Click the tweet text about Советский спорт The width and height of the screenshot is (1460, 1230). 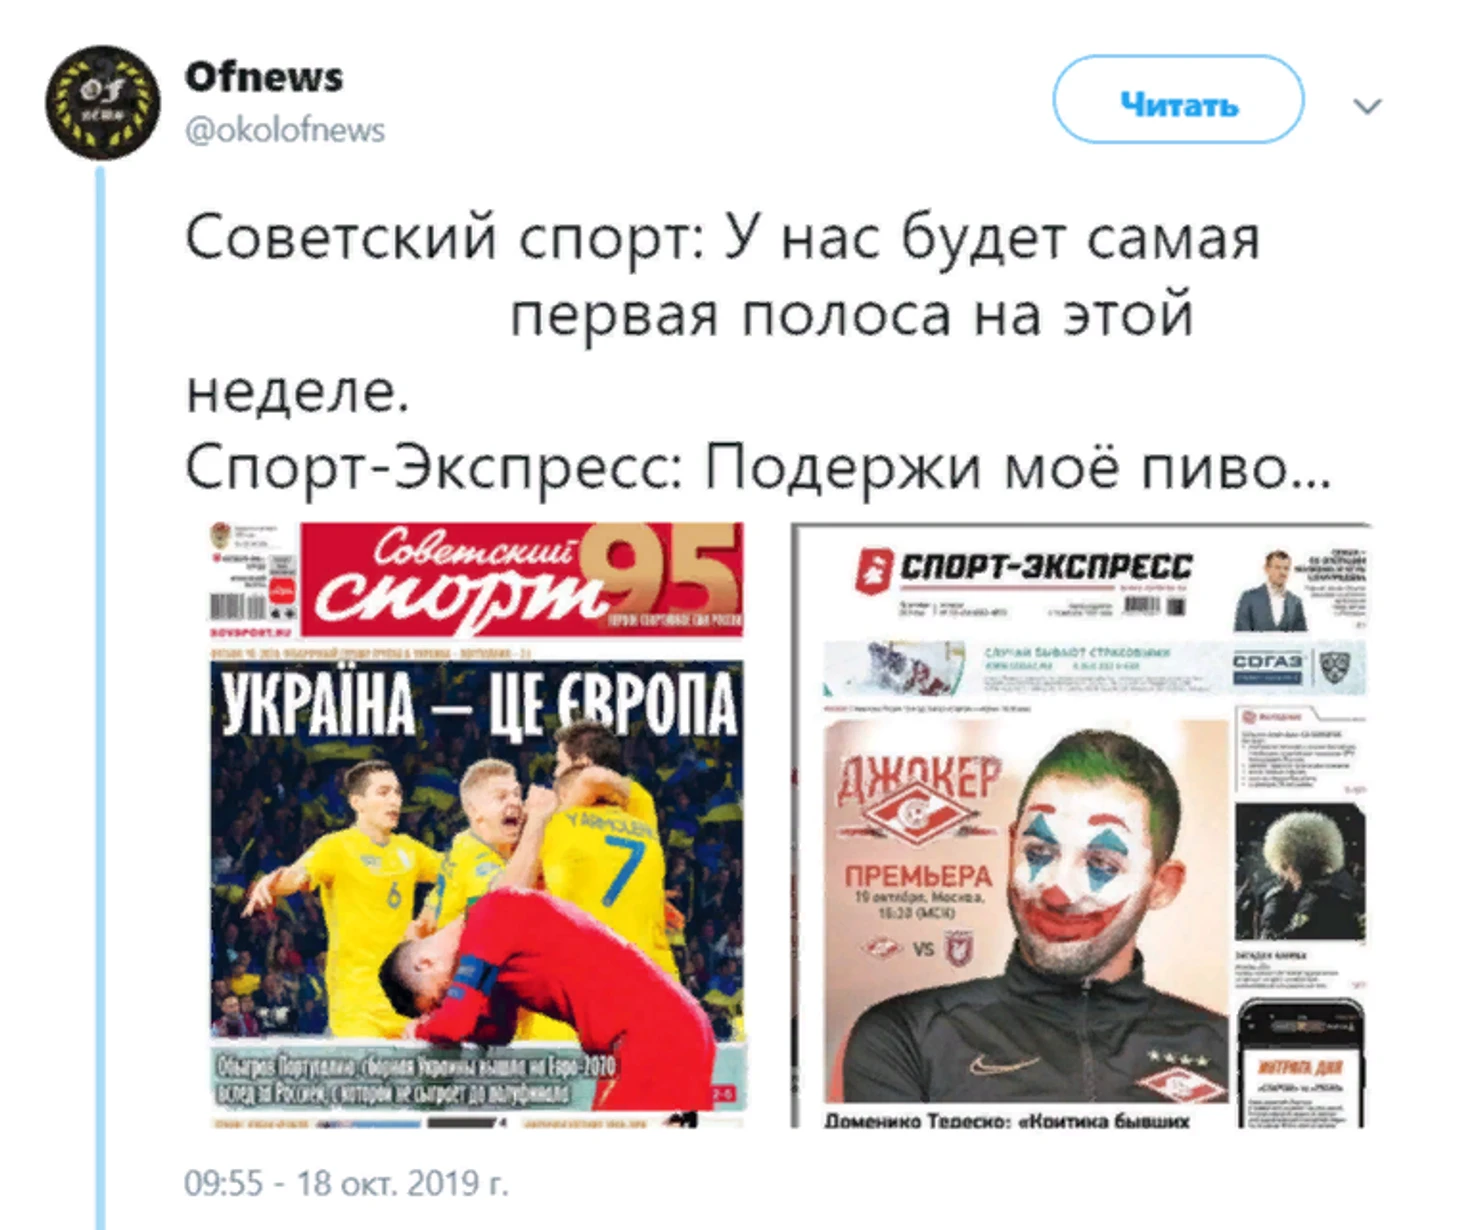click(x=722, y=315)
